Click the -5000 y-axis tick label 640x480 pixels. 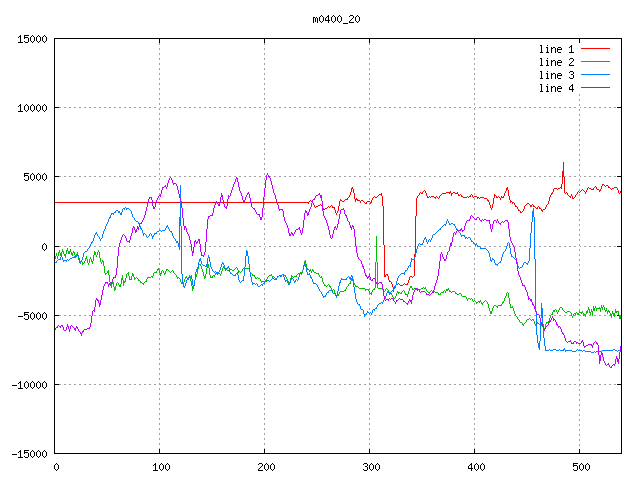click(x=31, y=315)
